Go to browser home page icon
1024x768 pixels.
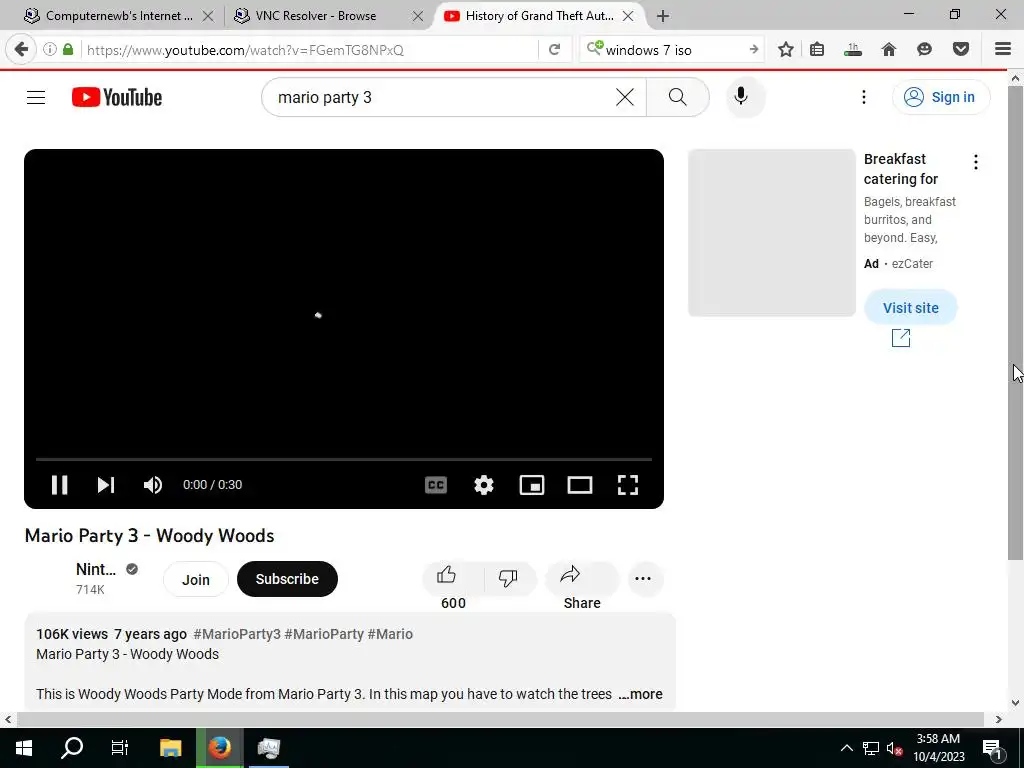tap(889, 49)
